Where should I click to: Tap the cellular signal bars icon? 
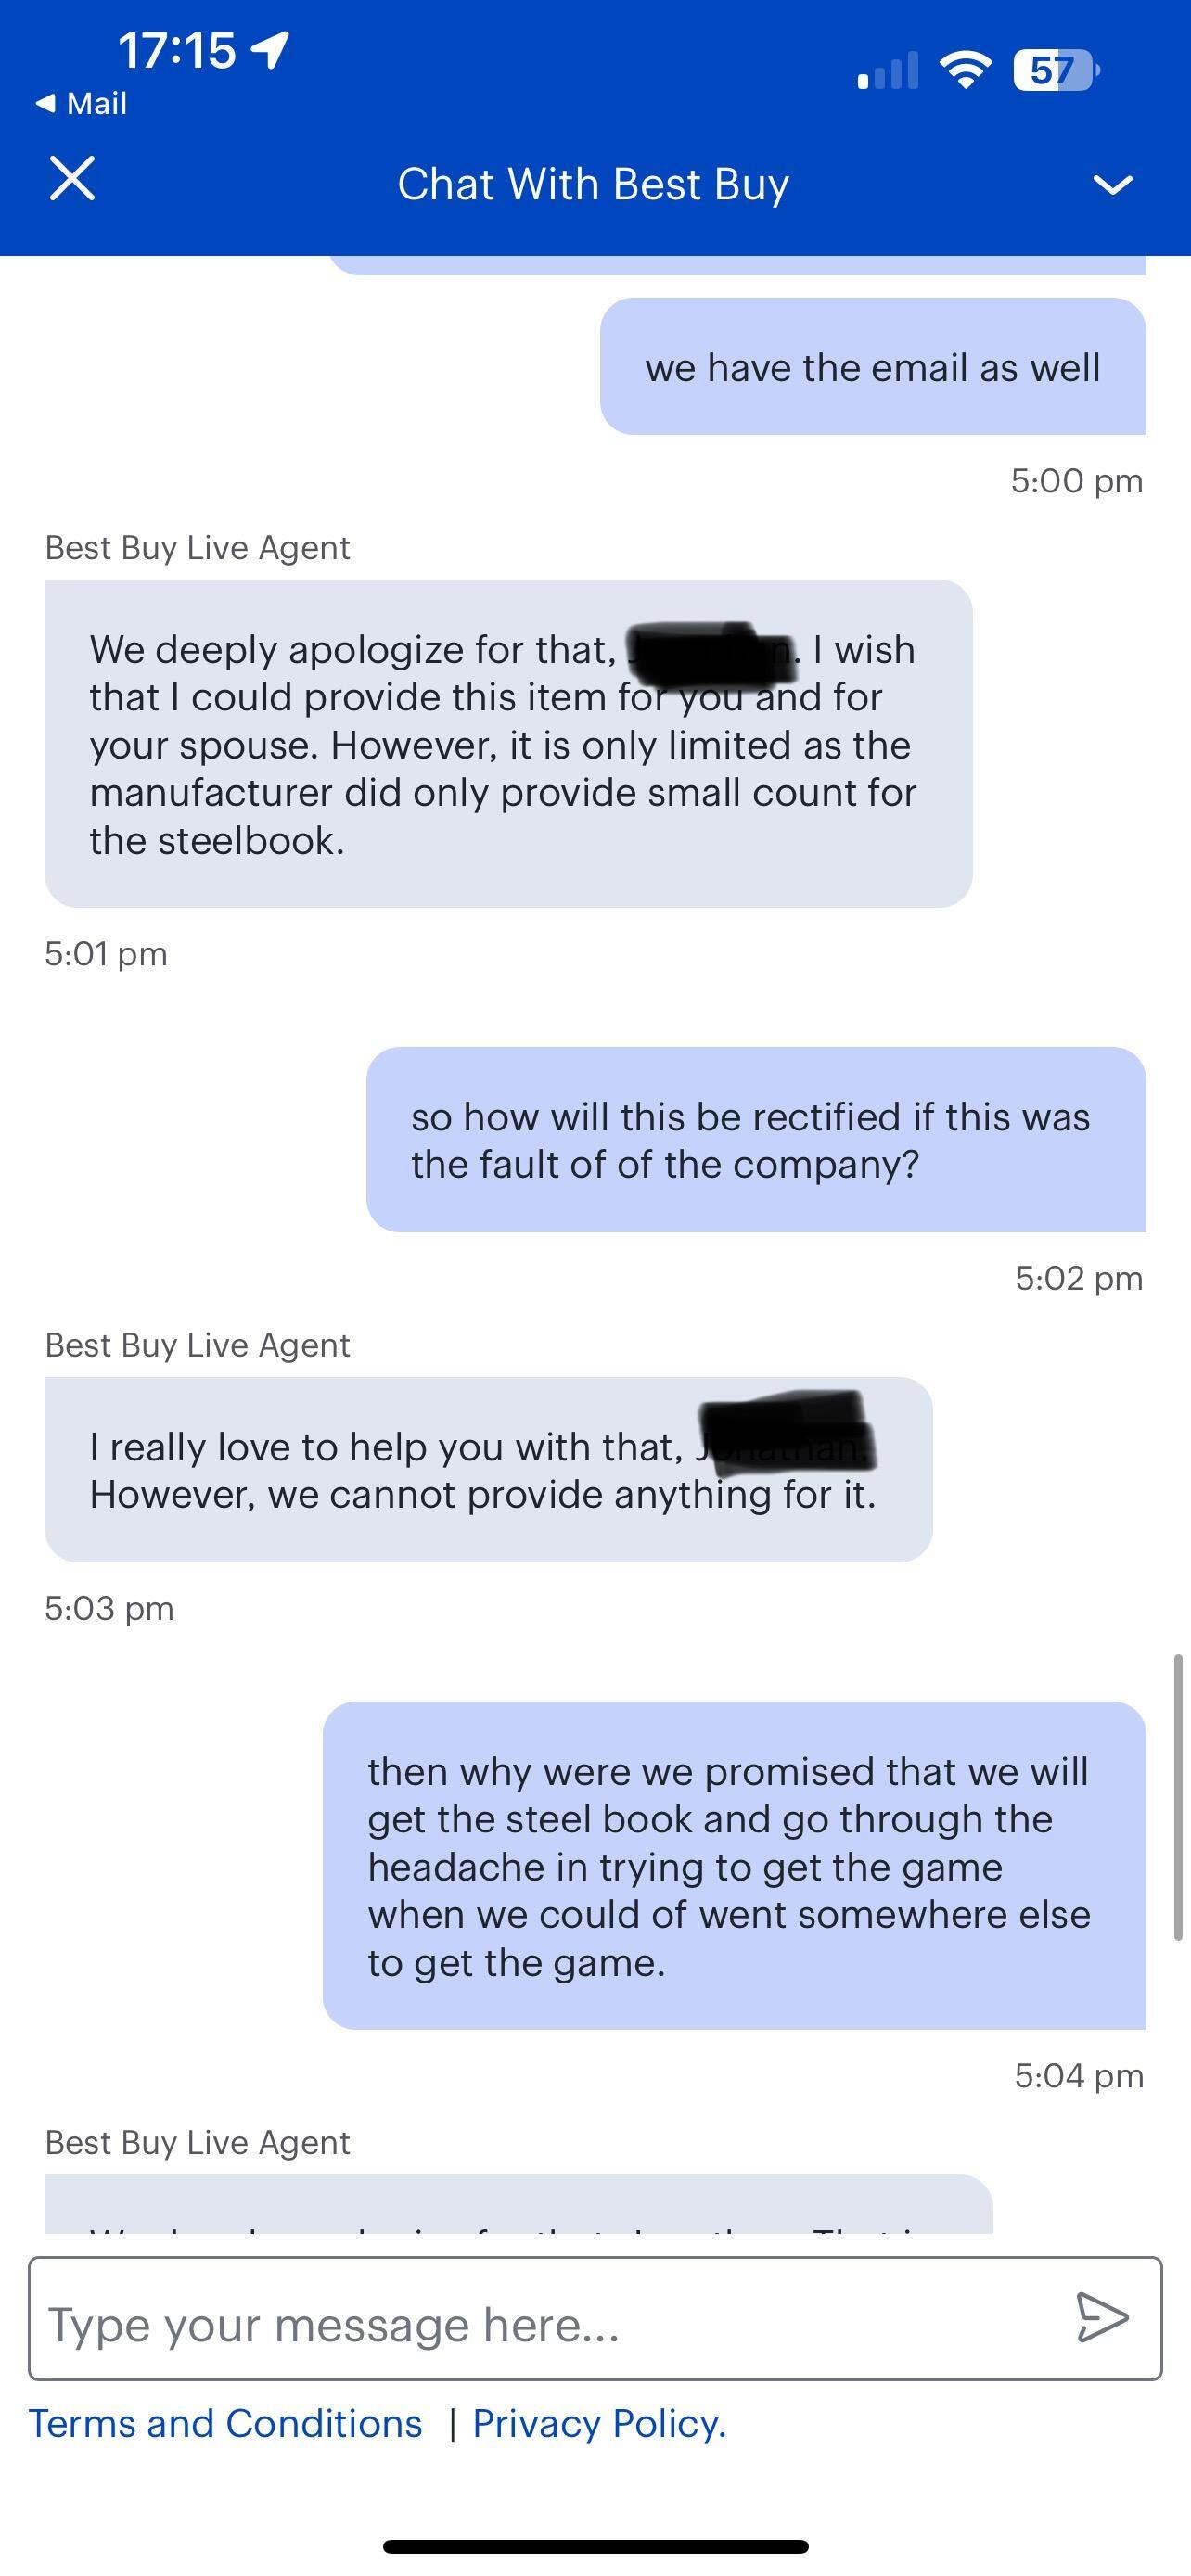click(886, 70)
